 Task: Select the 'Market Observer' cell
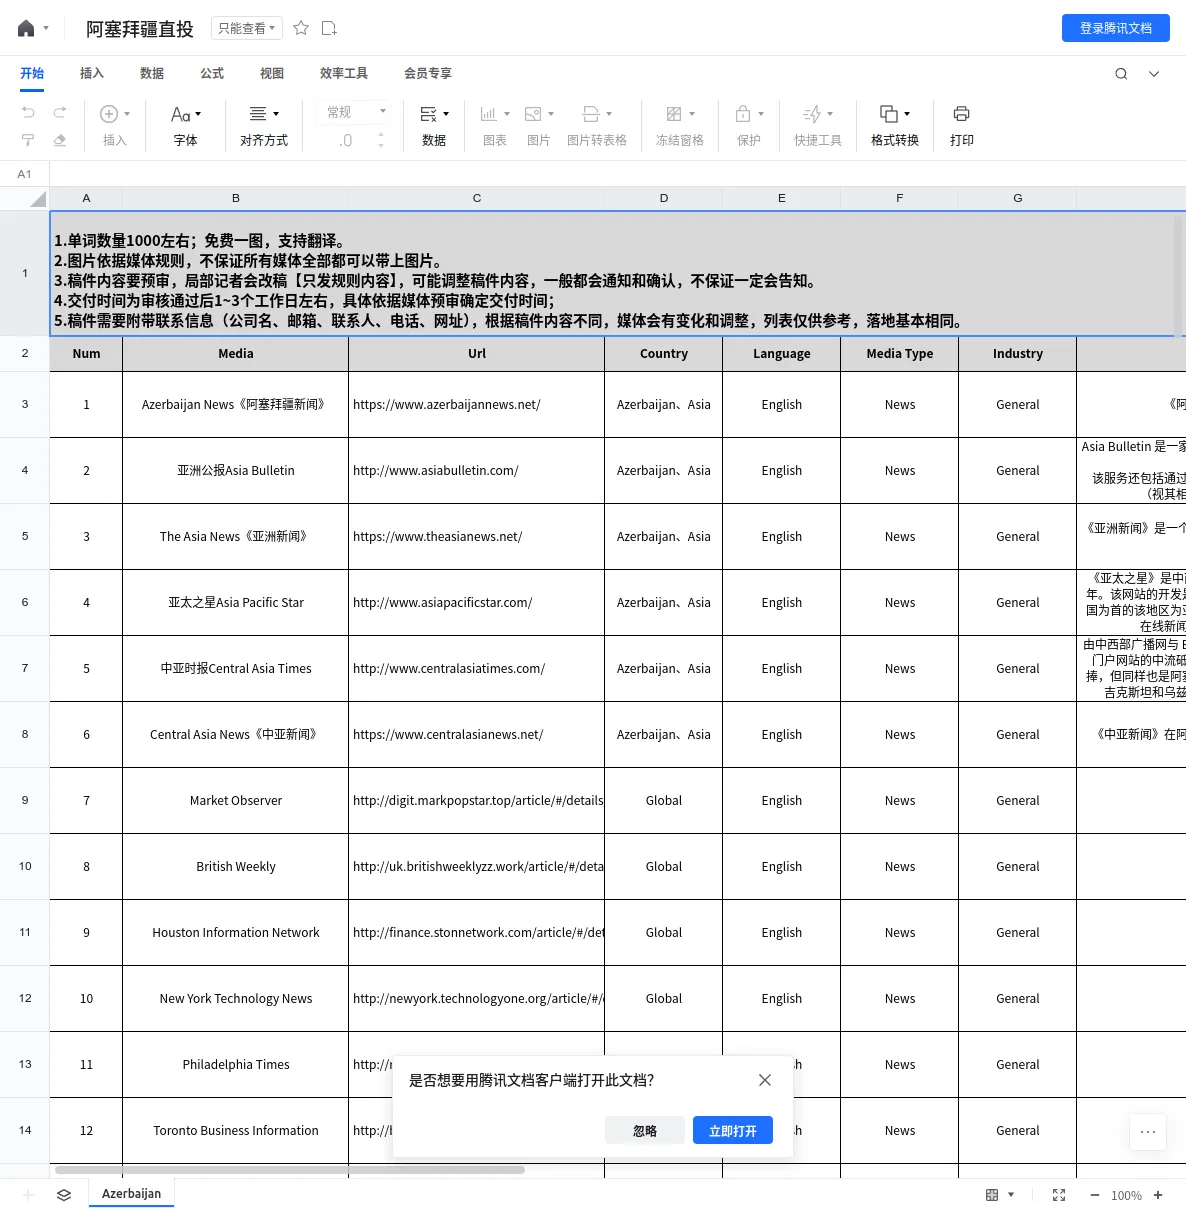click(236, 801)
